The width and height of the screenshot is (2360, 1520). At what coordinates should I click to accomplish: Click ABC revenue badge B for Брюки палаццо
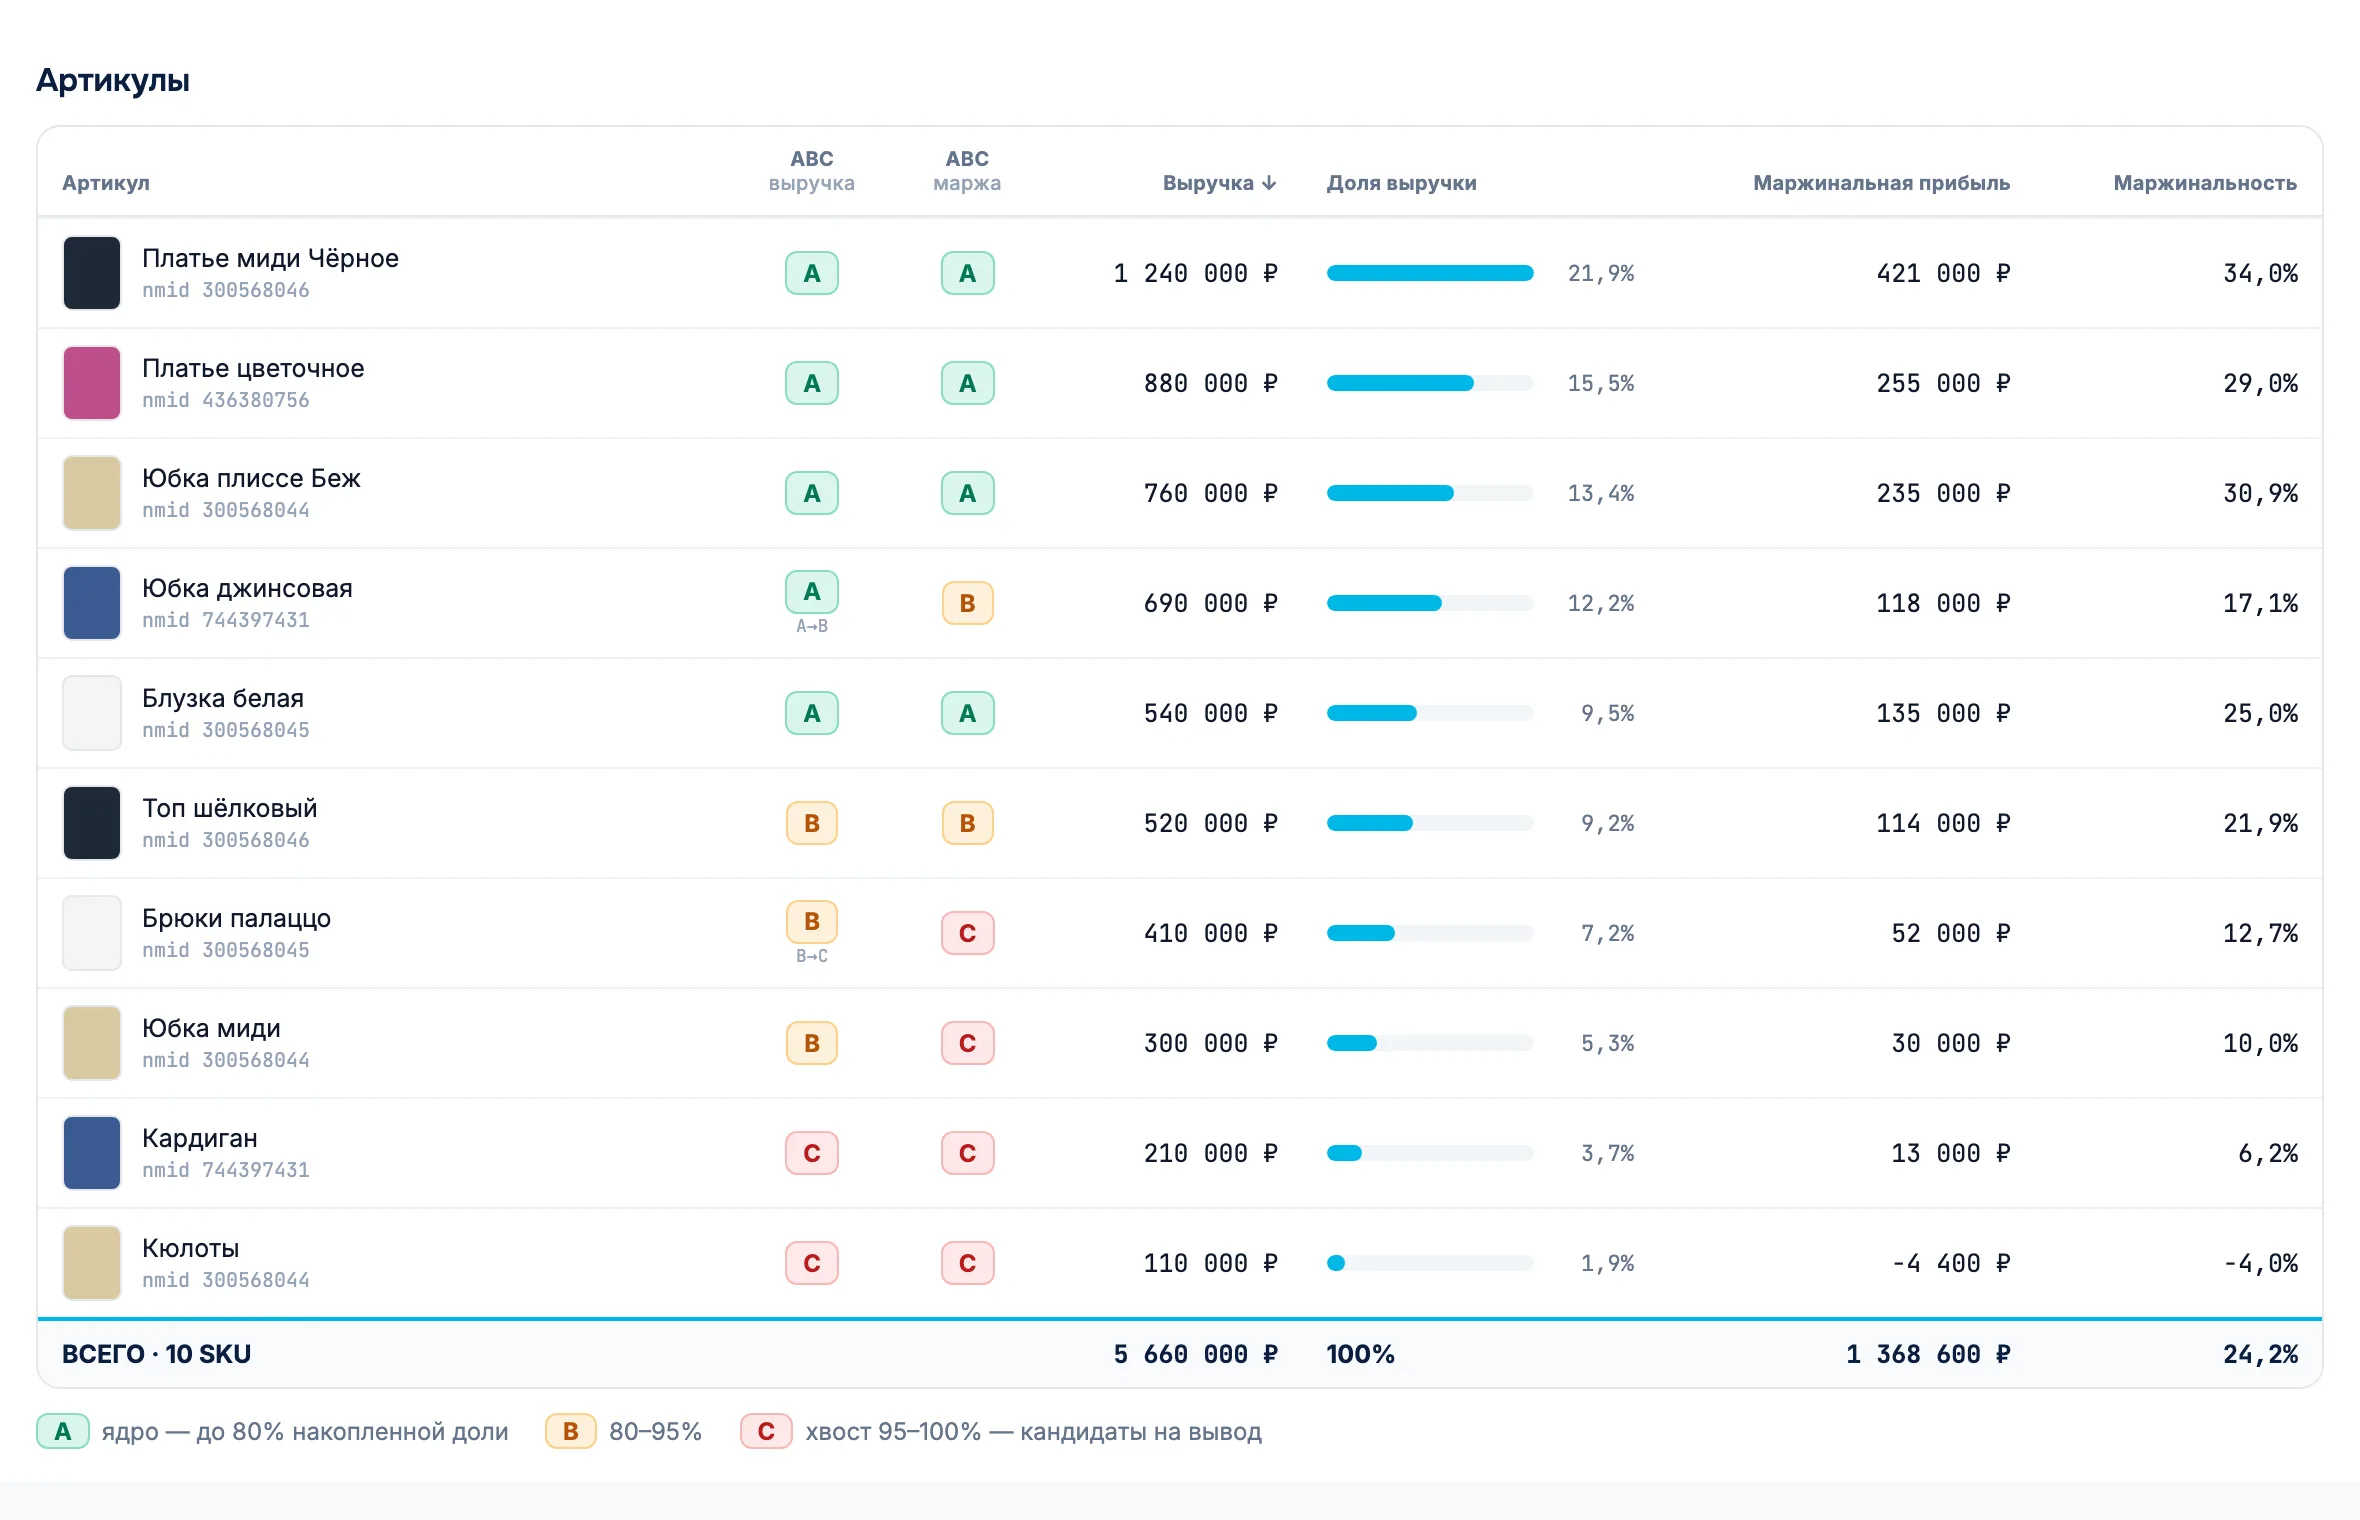(812, 921)
